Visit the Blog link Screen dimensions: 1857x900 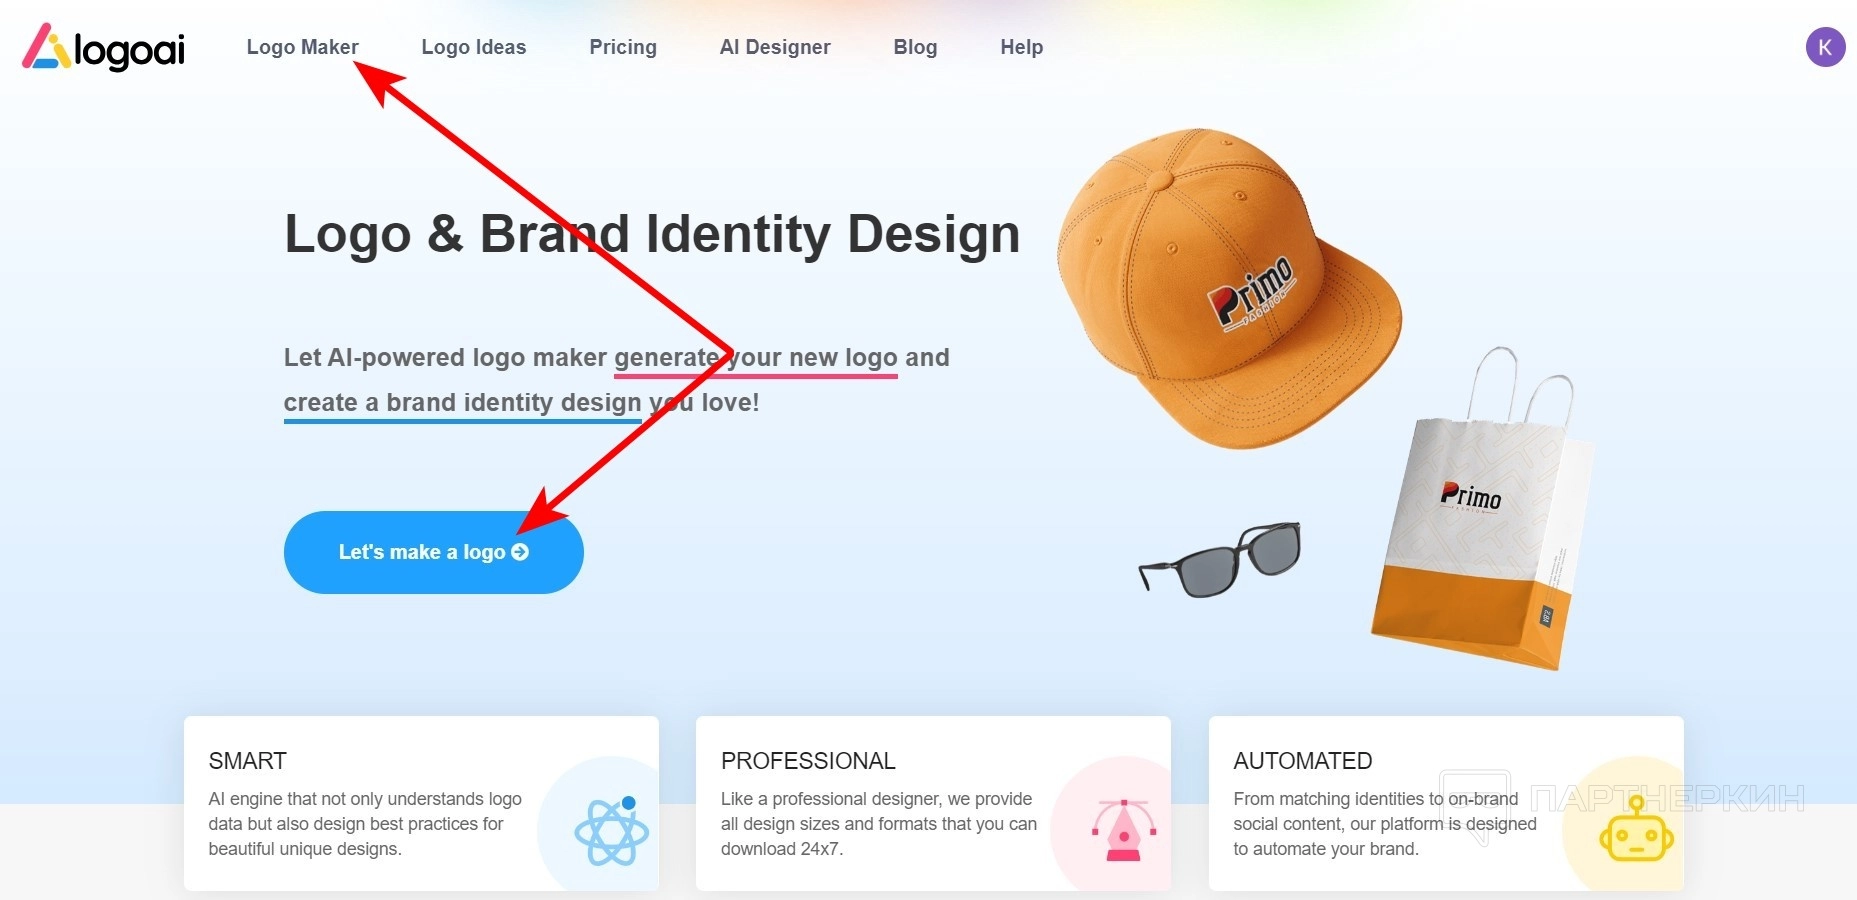915,47
